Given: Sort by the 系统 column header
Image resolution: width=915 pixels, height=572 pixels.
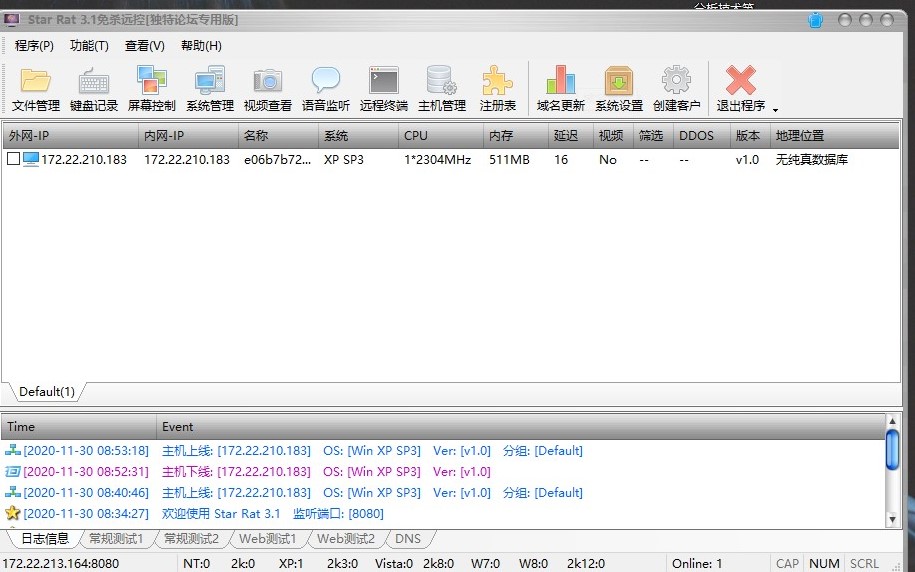Looking at the screenshot, I should tap(358, 135).
